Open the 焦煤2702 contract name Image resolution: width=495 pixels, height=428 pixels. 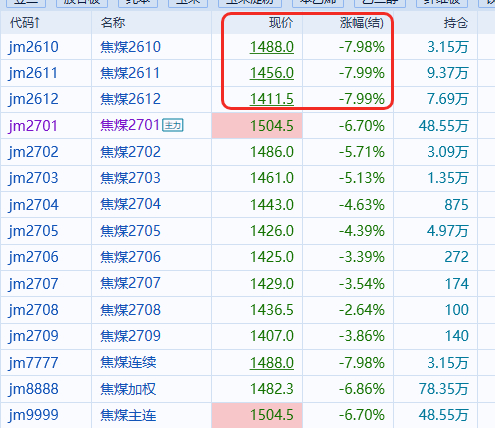coord(130,152)
